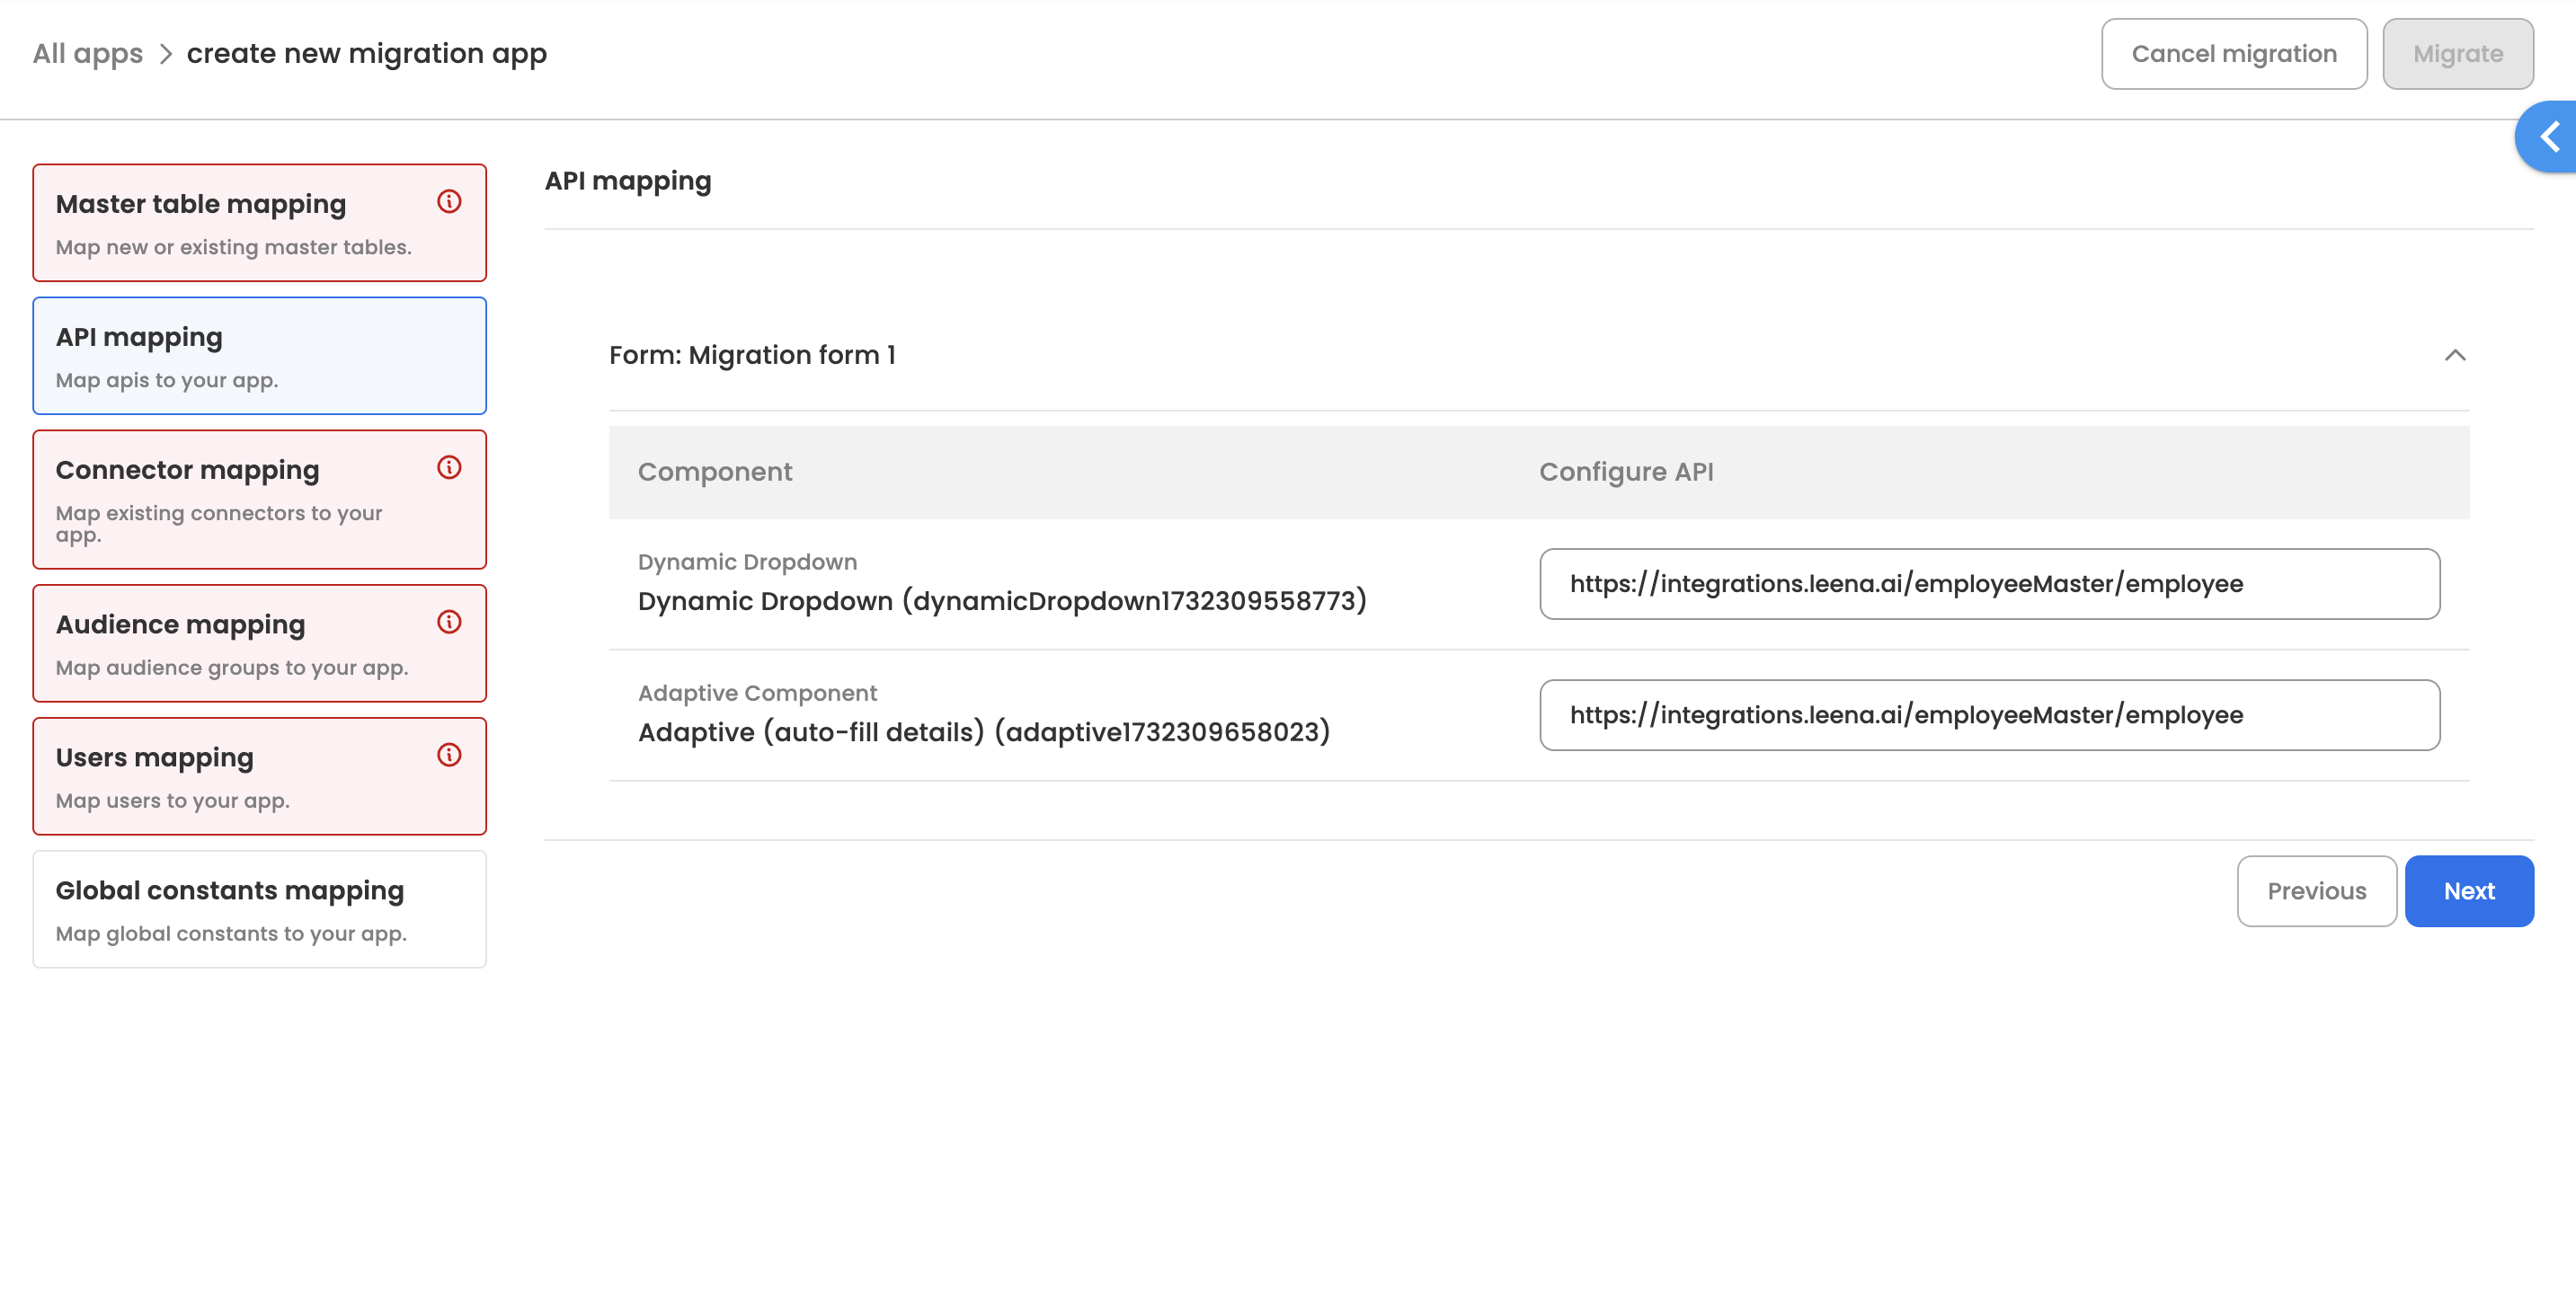Collapse the Migration form 1 section

coord(2454,355)
